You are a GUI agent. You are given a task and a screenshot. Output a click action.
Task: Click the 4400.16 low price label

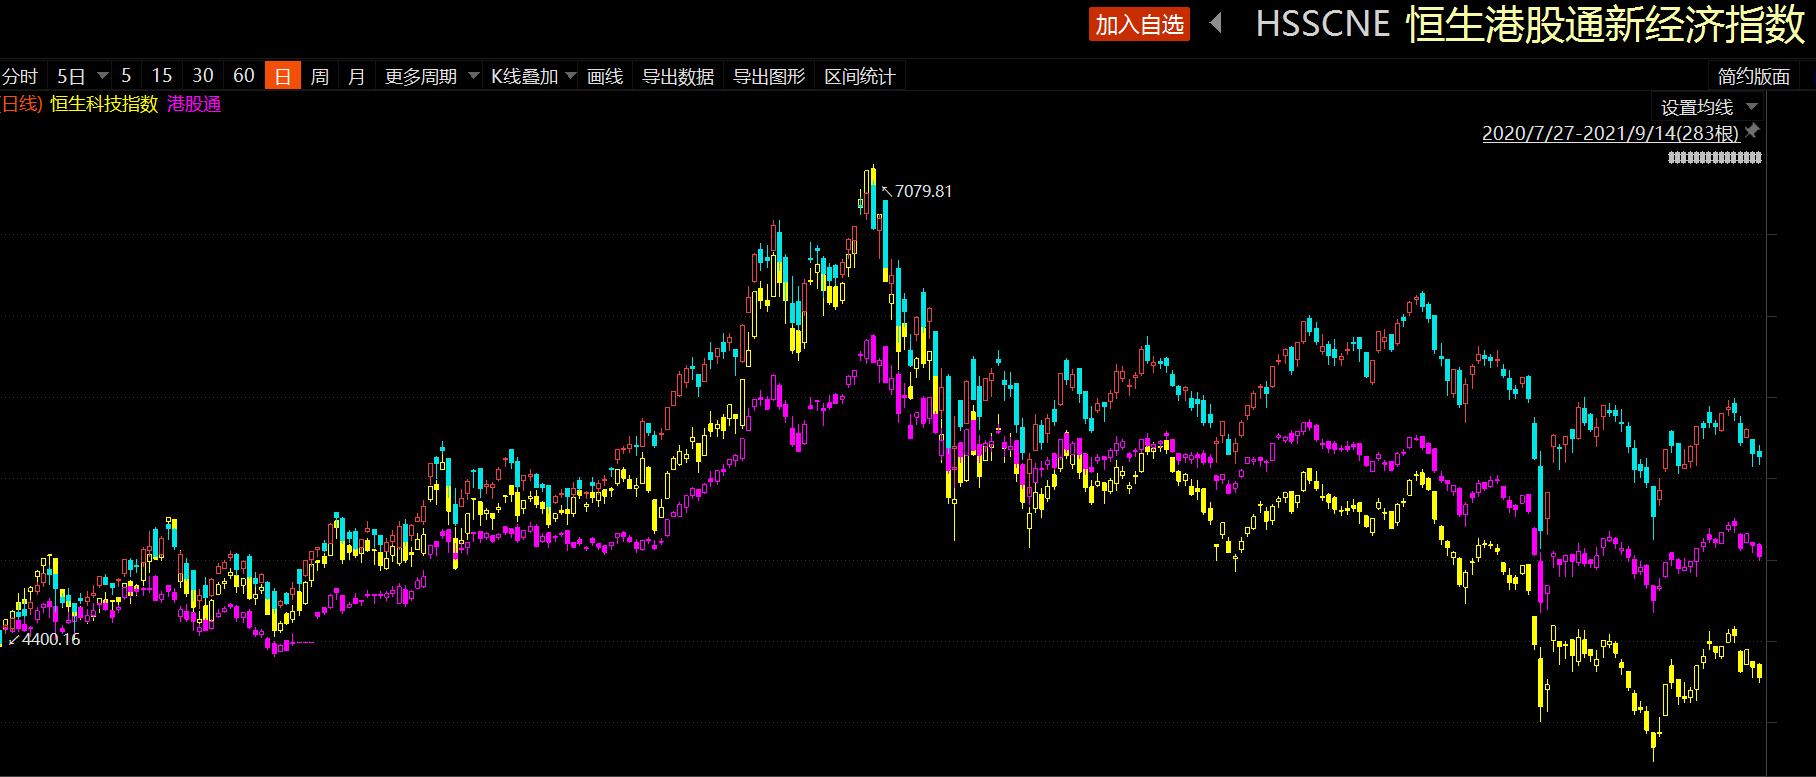tap(50, 639)
